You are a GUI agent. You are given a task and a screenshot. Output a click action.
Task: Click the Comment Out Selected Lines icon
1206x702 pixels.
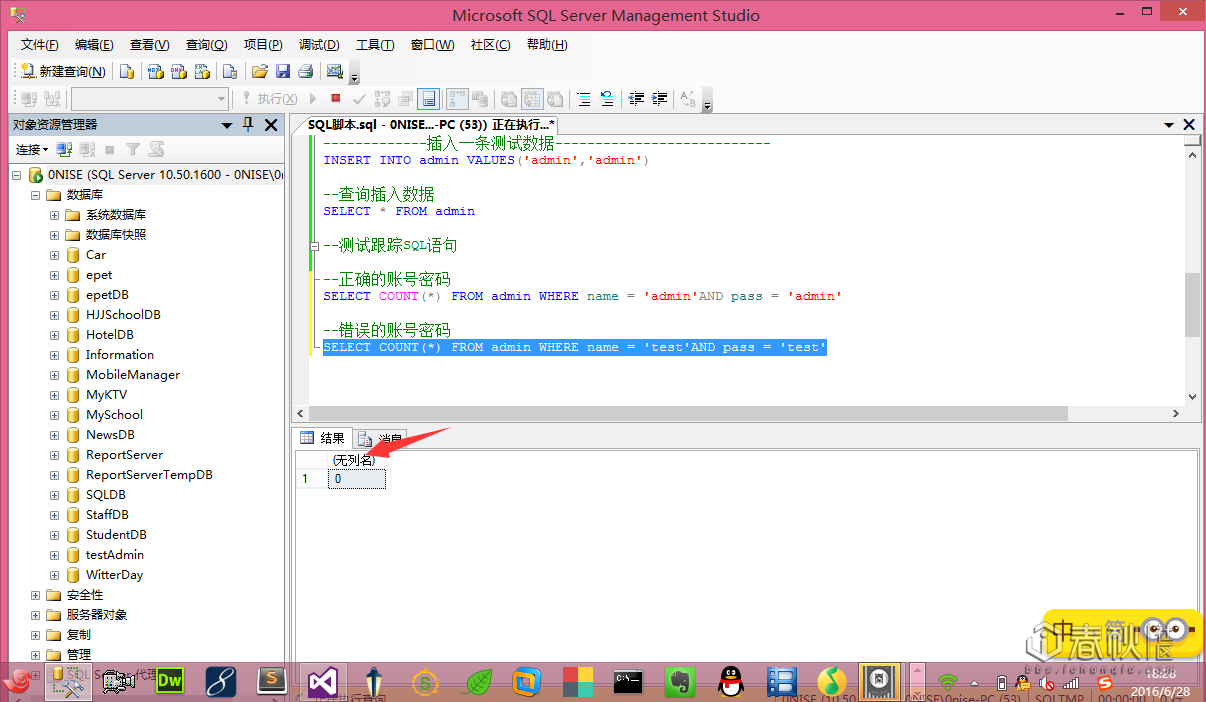point(584,99)
